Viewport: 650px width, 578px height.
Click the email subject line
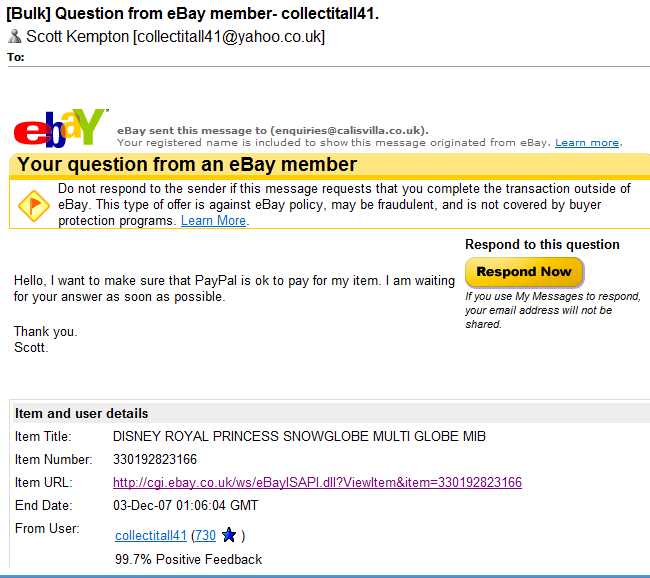(192, 14)
